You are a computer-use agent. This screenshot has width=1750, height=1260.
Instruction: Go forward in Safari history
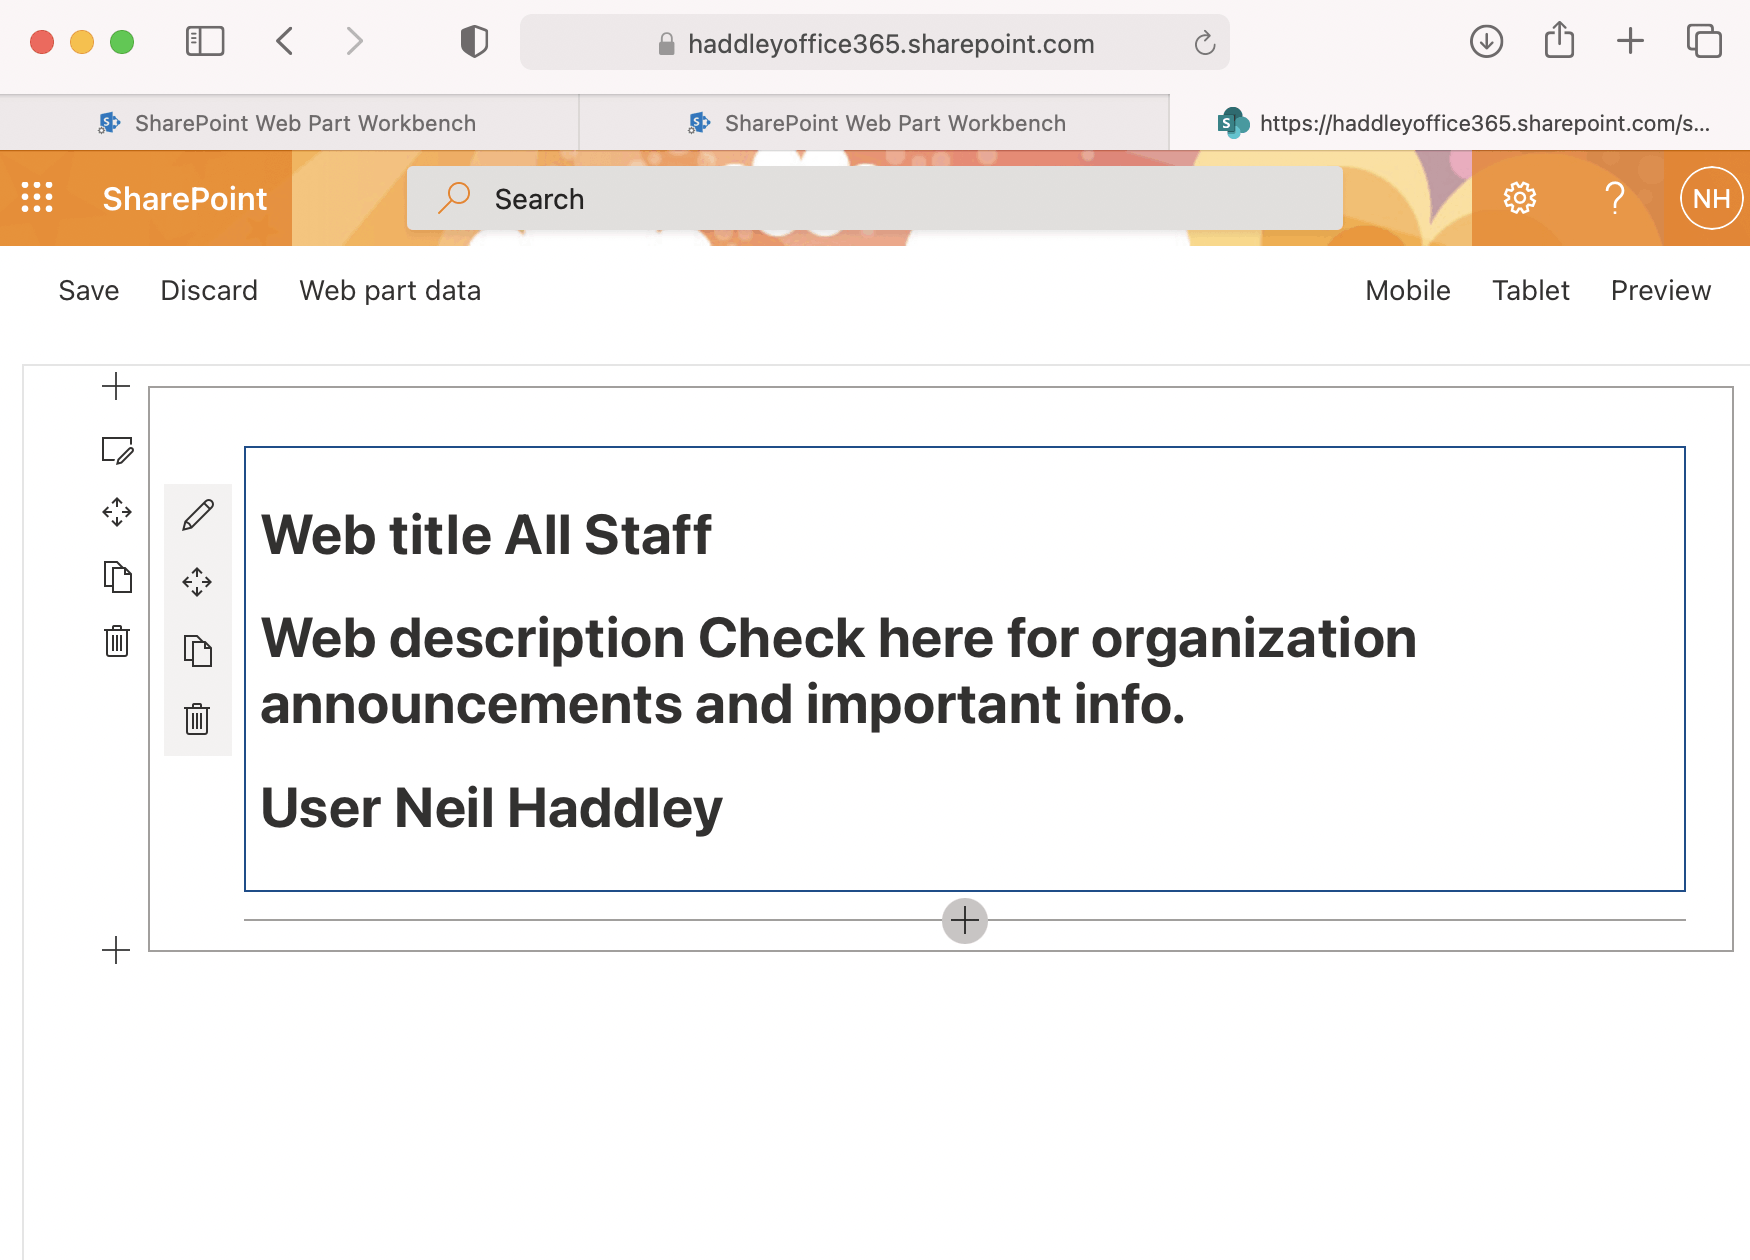tap(354, 41)
